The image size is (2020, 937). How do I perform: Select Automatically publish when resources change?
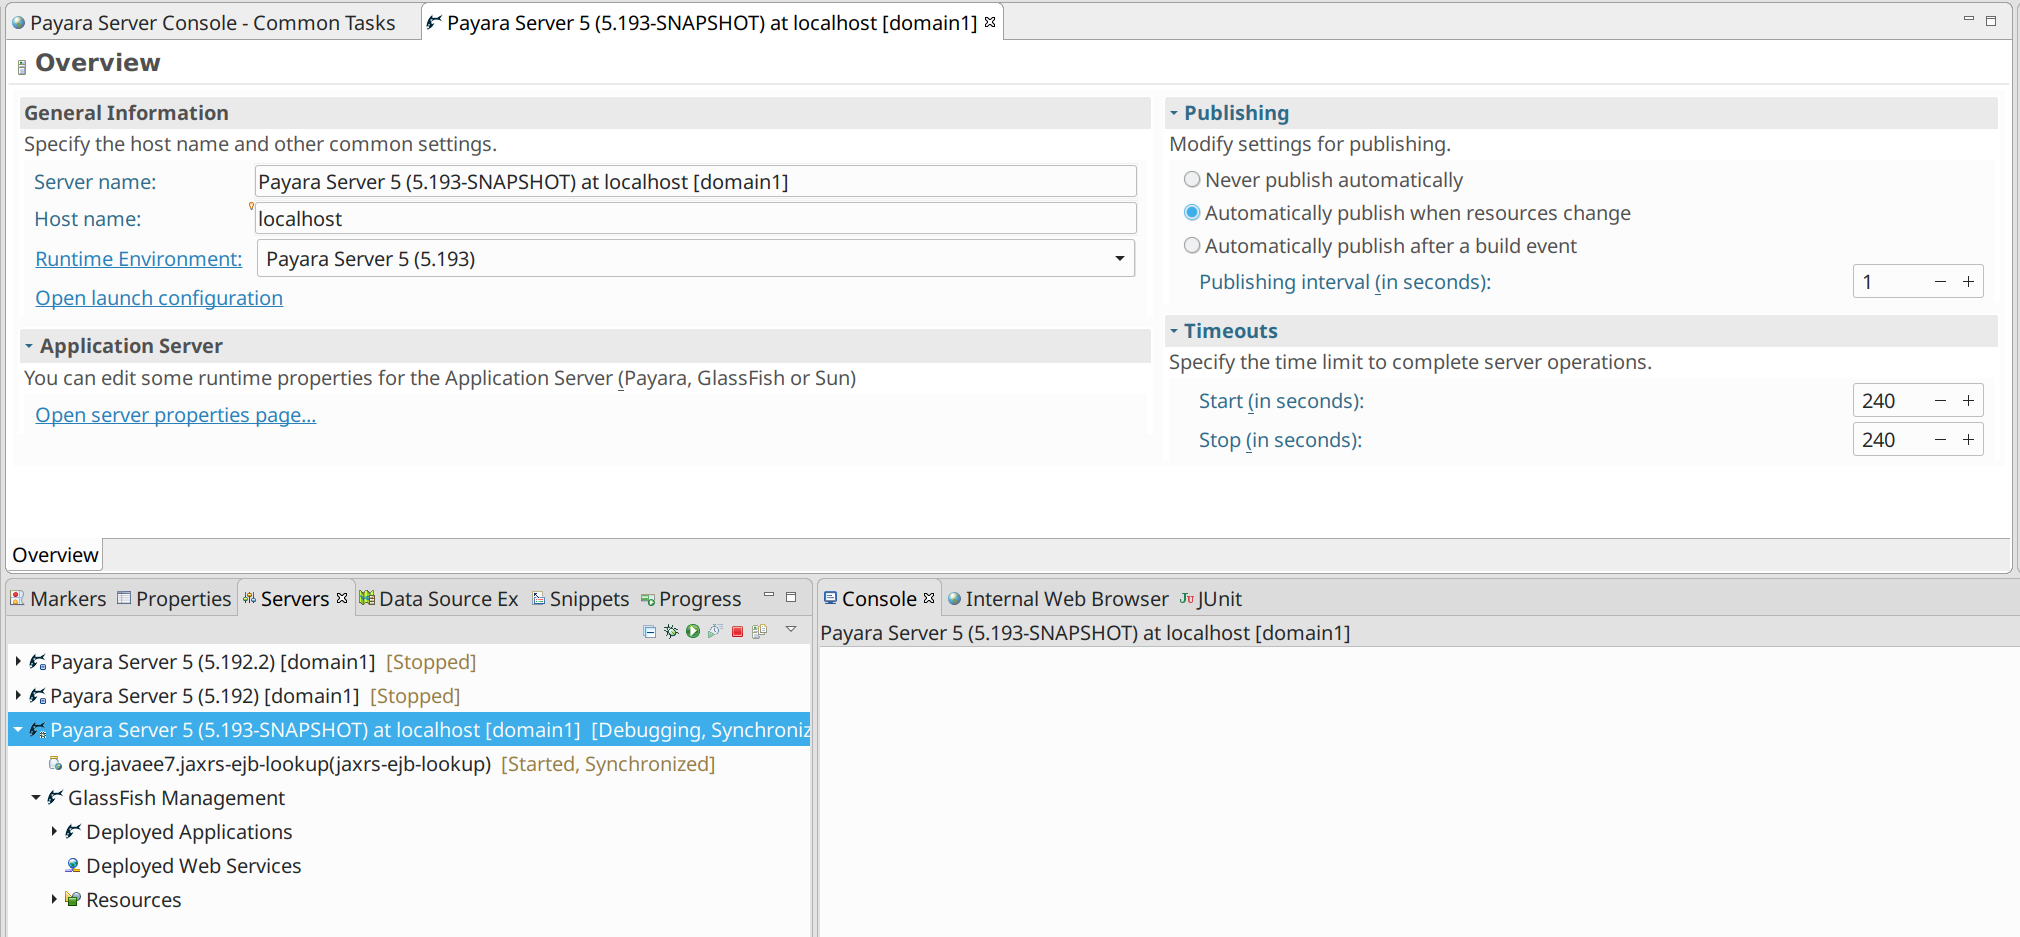1192,213
